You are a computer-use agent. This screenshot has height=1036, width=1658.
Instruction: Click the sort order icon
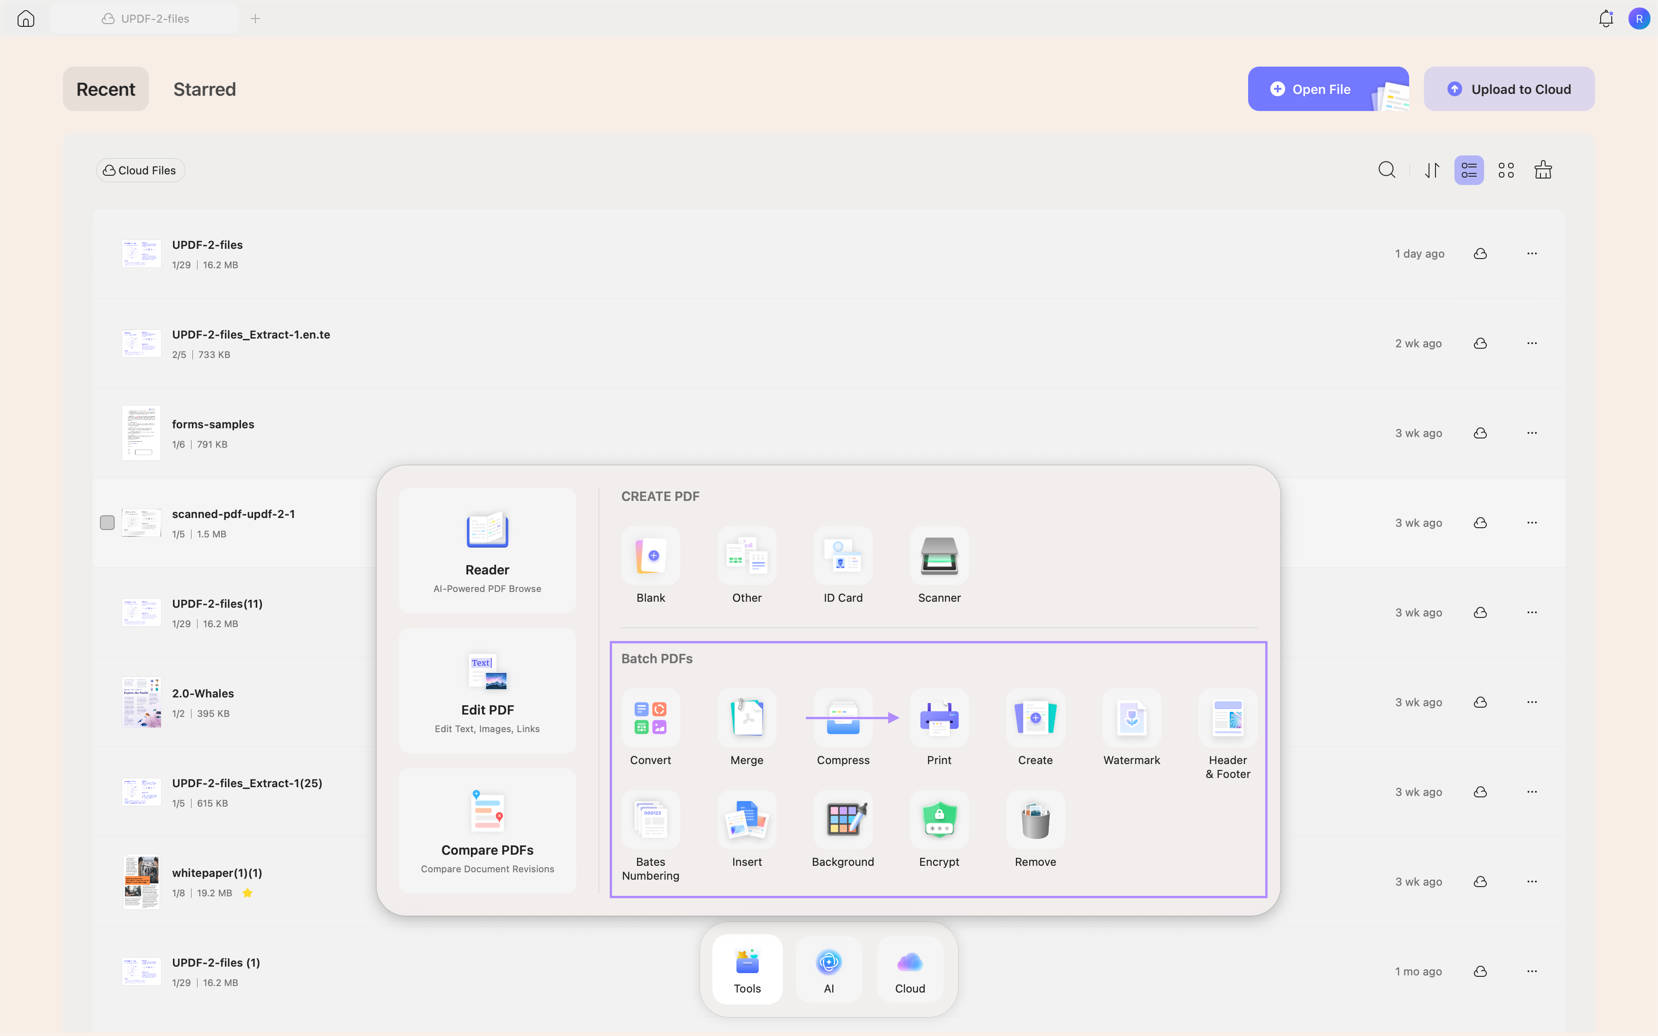(x=1432, y=170)
